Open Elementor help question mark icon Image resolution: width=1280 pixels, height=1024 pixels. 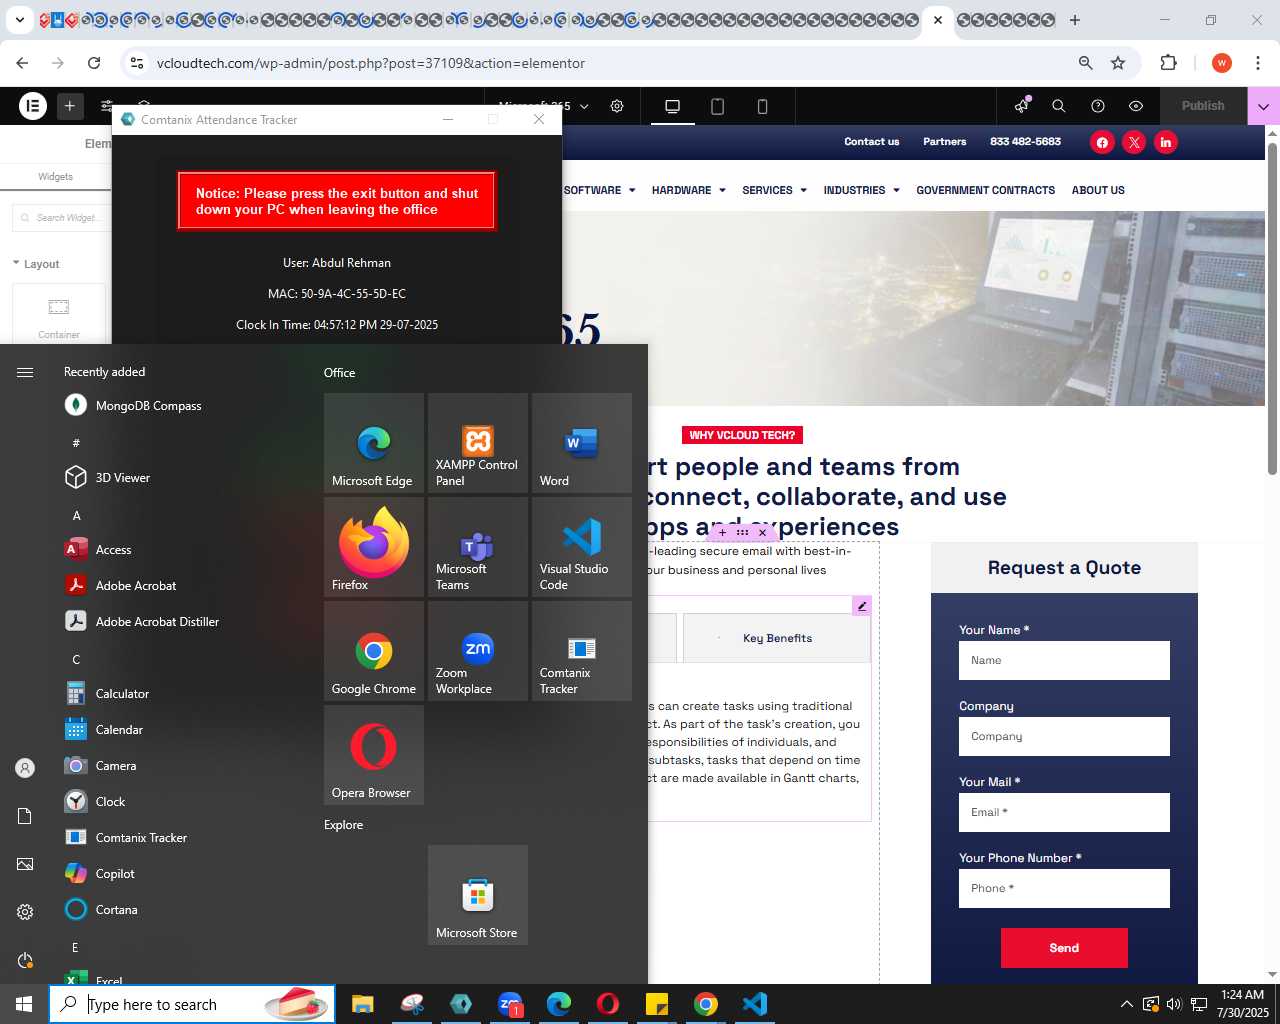click(x=1098, y=106)
